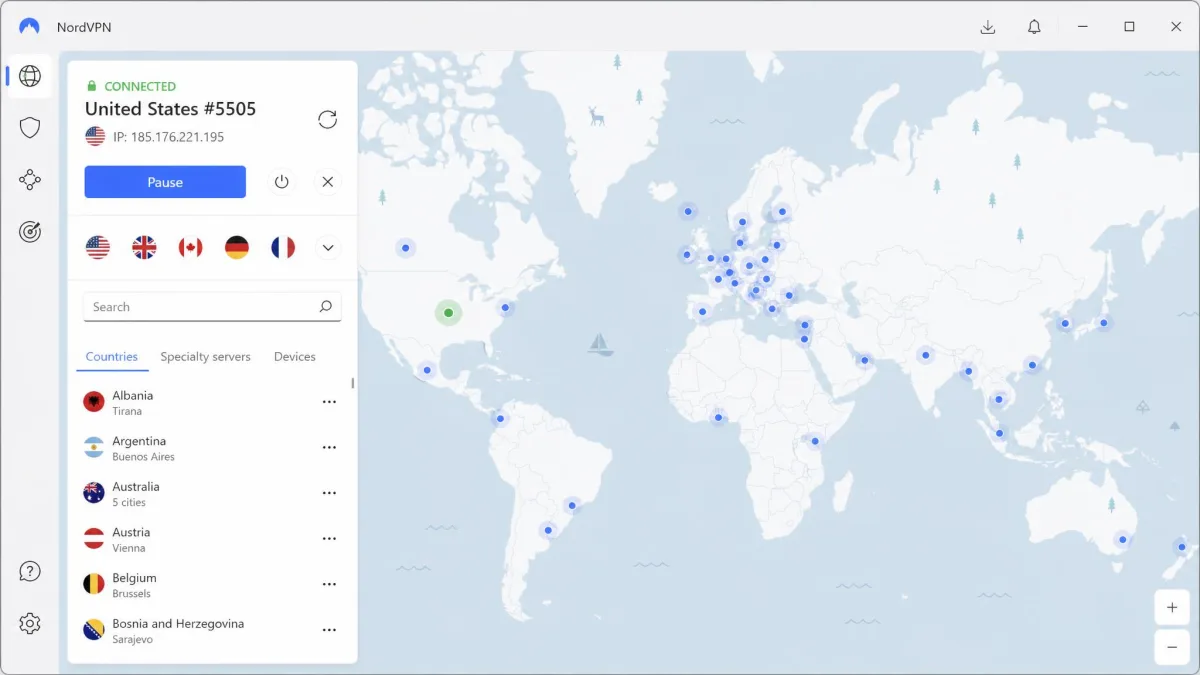Quick connect to United Kingdom flag

pyautogui.click(x=144, y=248)
